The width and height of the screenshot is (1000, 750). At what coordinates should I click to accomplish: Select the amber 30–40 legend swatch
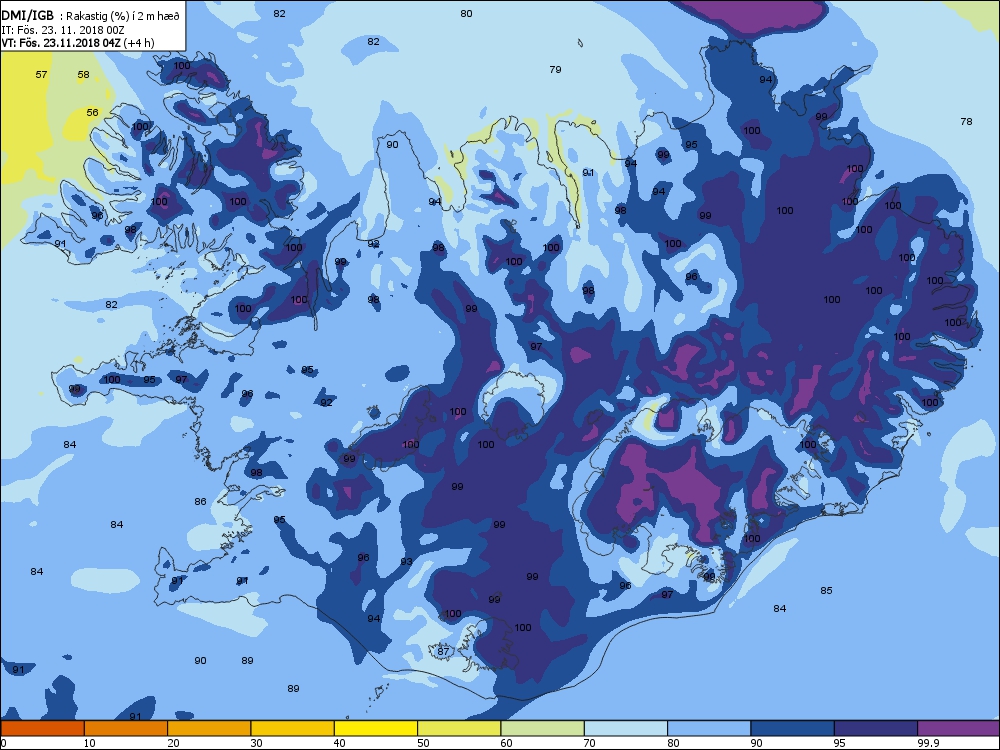[x=293, y=728]
